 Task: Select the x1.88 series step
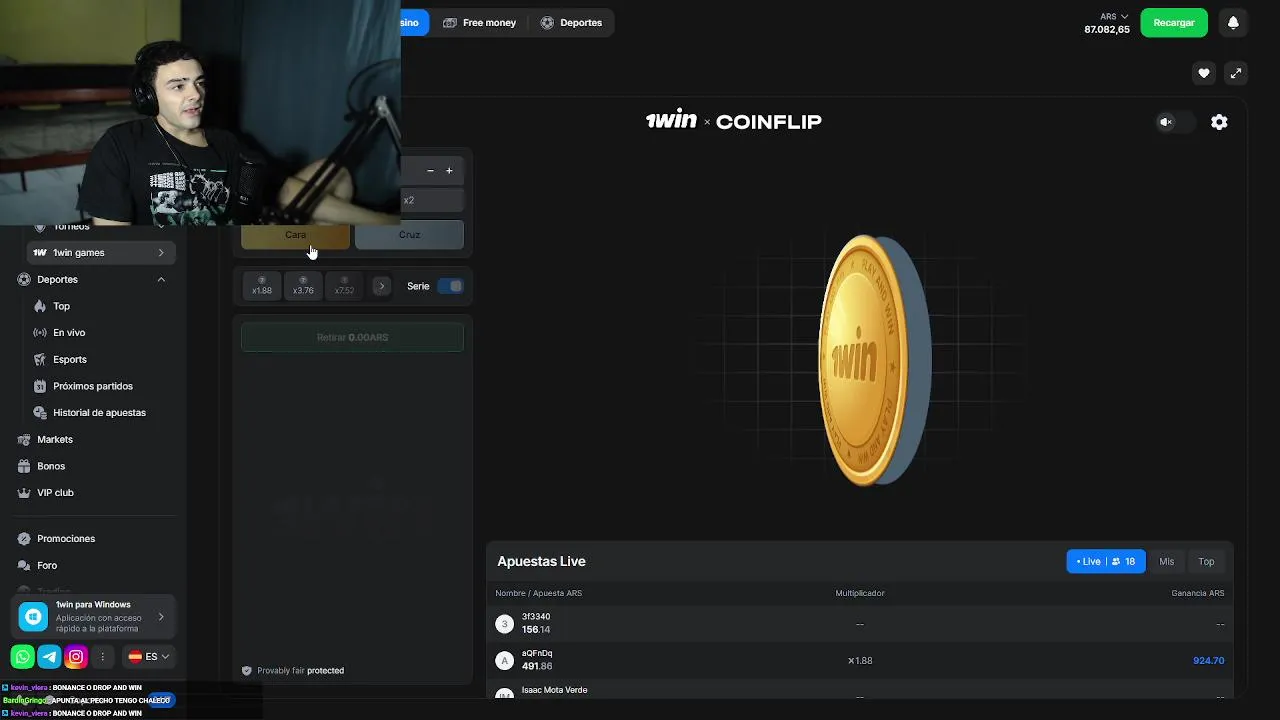pyautogui.click(x=262, y=286)
